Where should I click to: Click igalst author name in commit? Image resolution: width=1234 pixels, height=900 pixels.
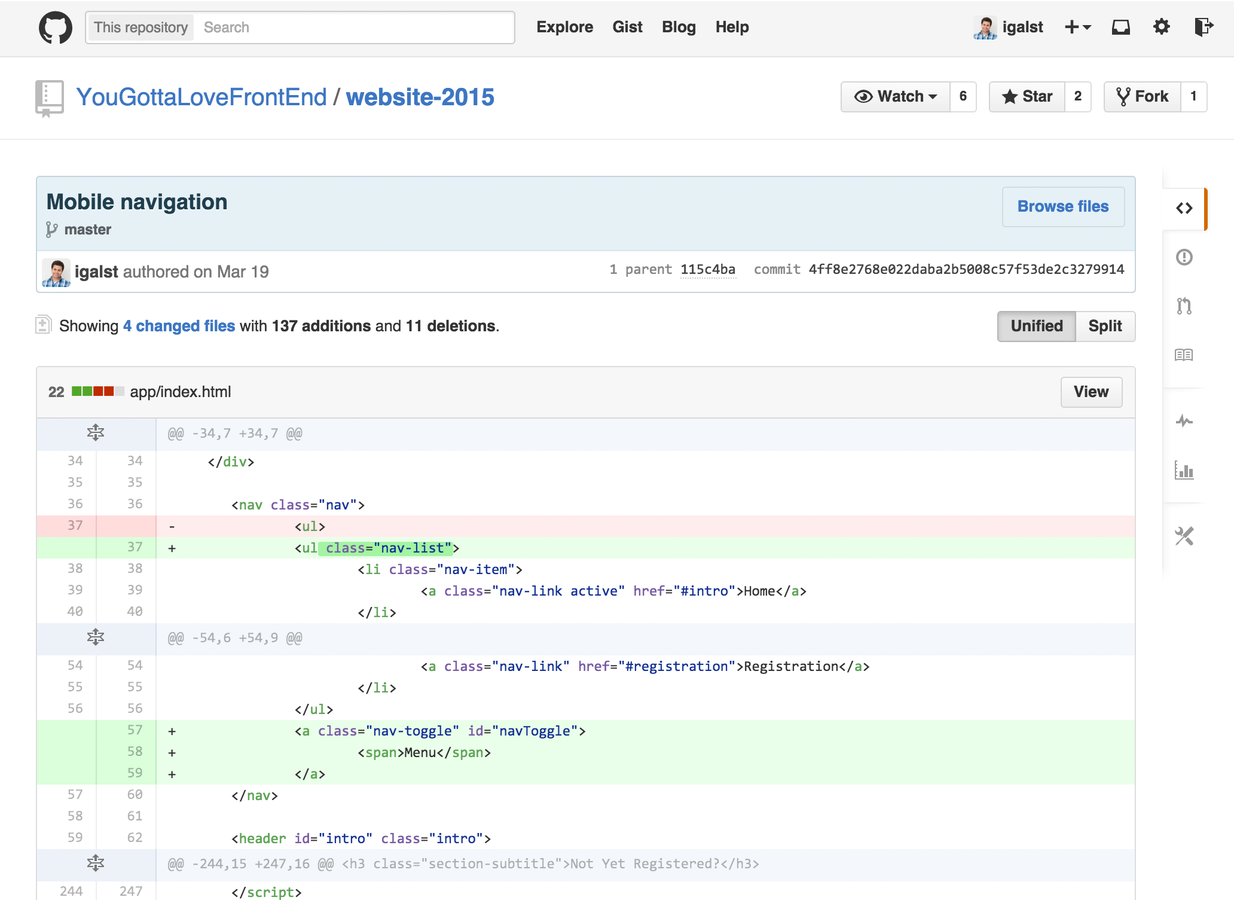97,272
